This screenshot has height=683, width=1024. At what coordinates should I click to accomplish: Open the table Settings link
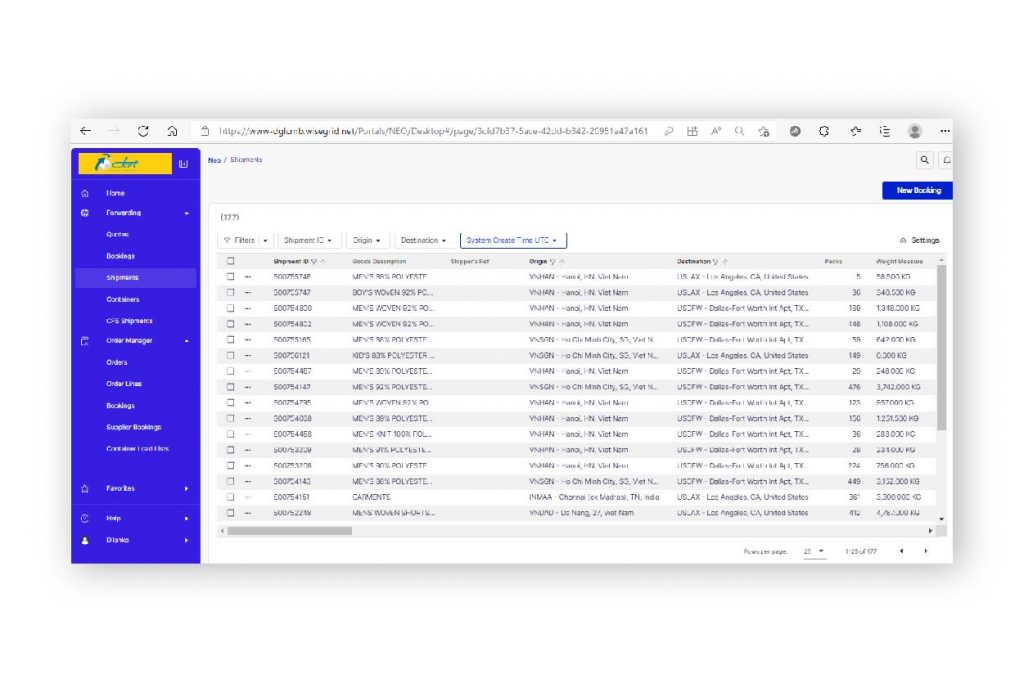click(x=919, y=240)
